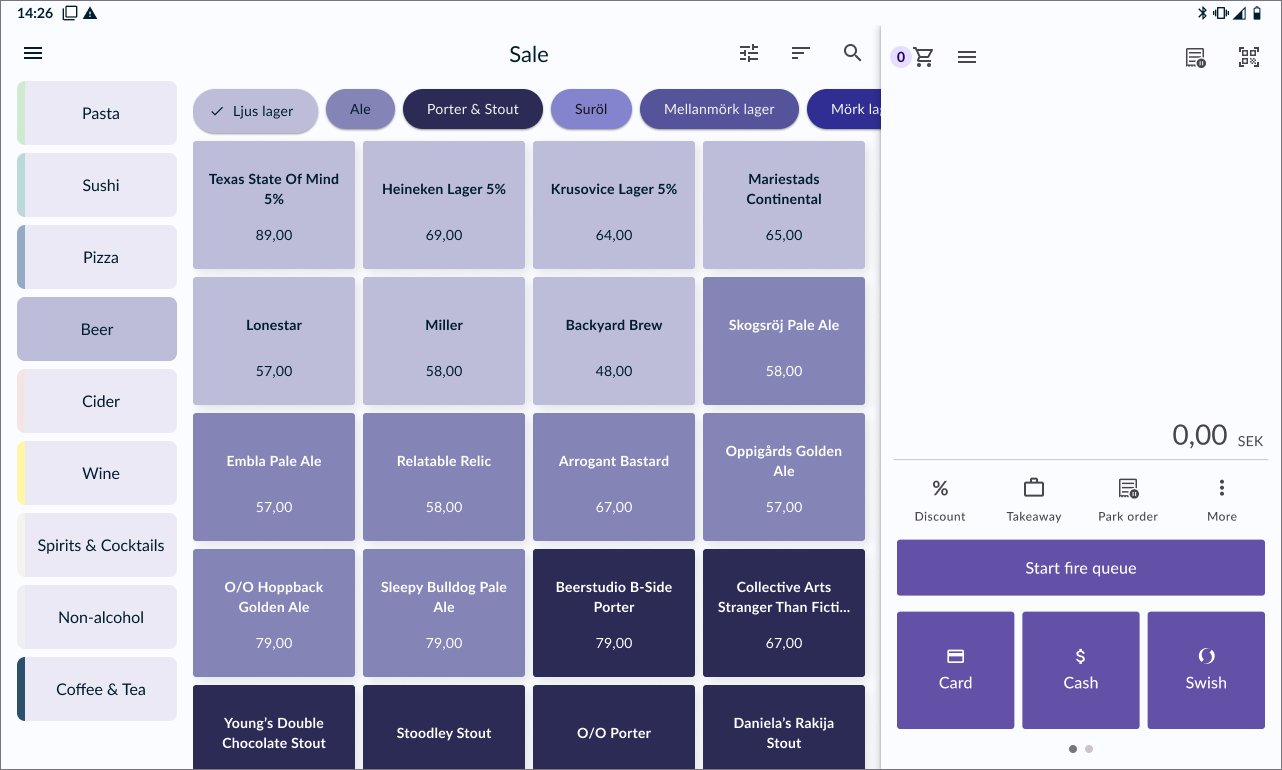Select the Non-alcohol category
This screenshot has height=770, width=1282.
coord(97,617)
